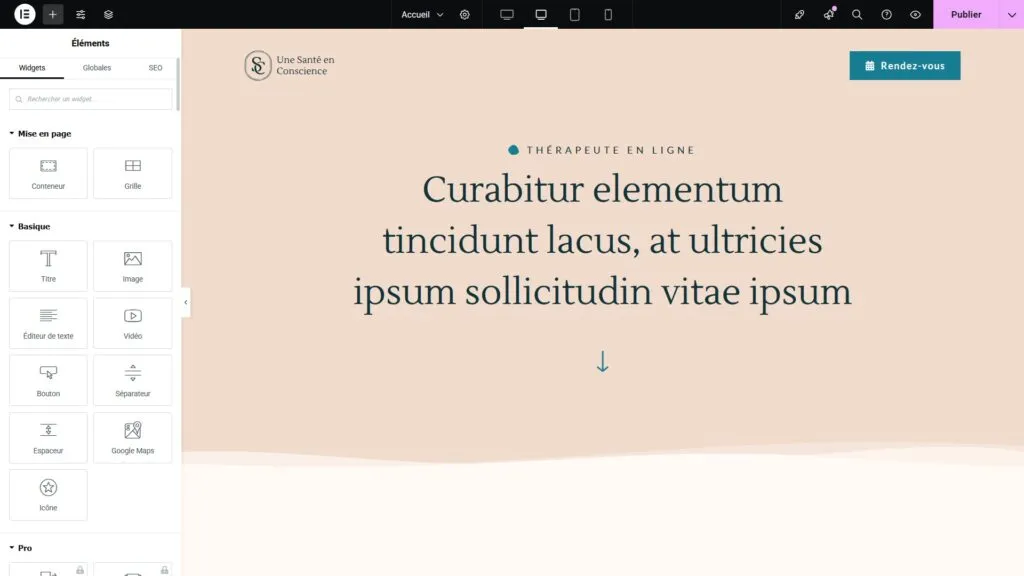Click the widget search field
The width and height of the screenshot is (1024, 576).
coord(90,99)
